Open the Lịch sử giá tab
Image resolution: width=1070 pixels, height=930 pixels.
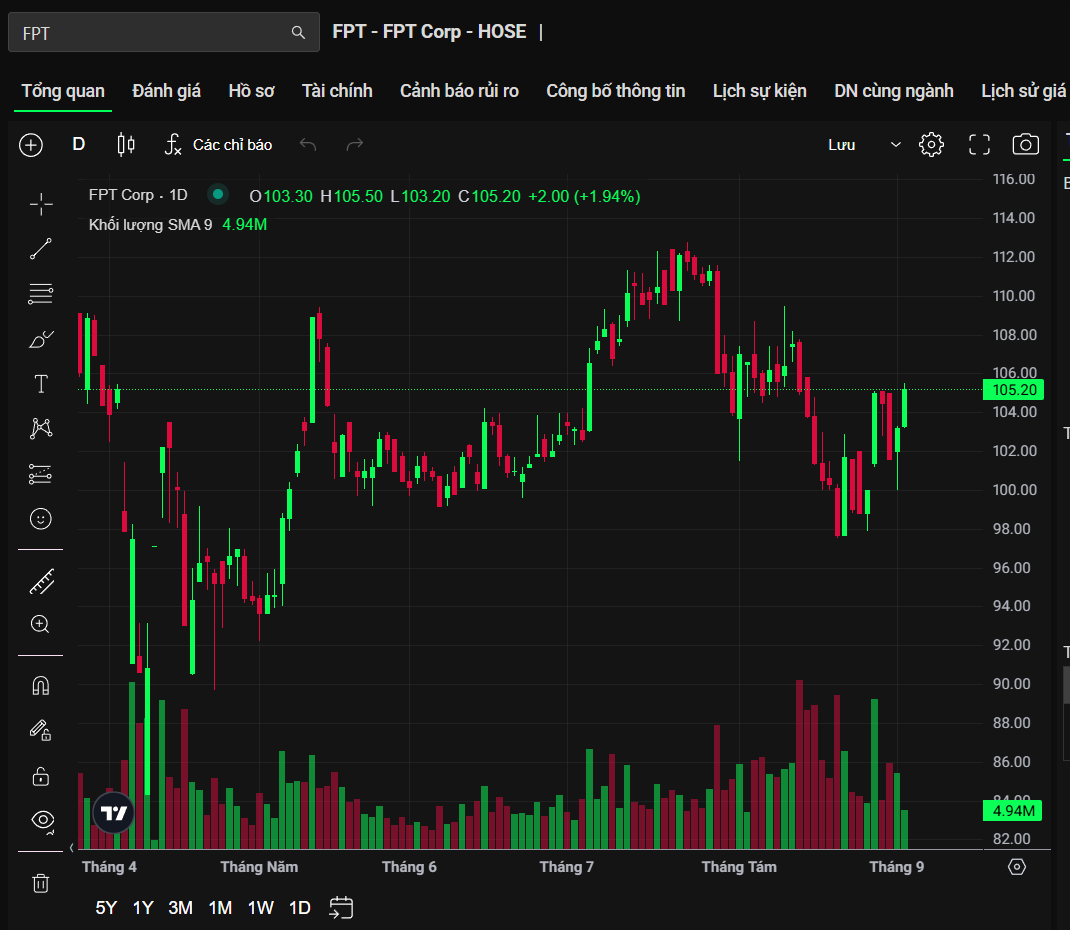coord(1024,91)
